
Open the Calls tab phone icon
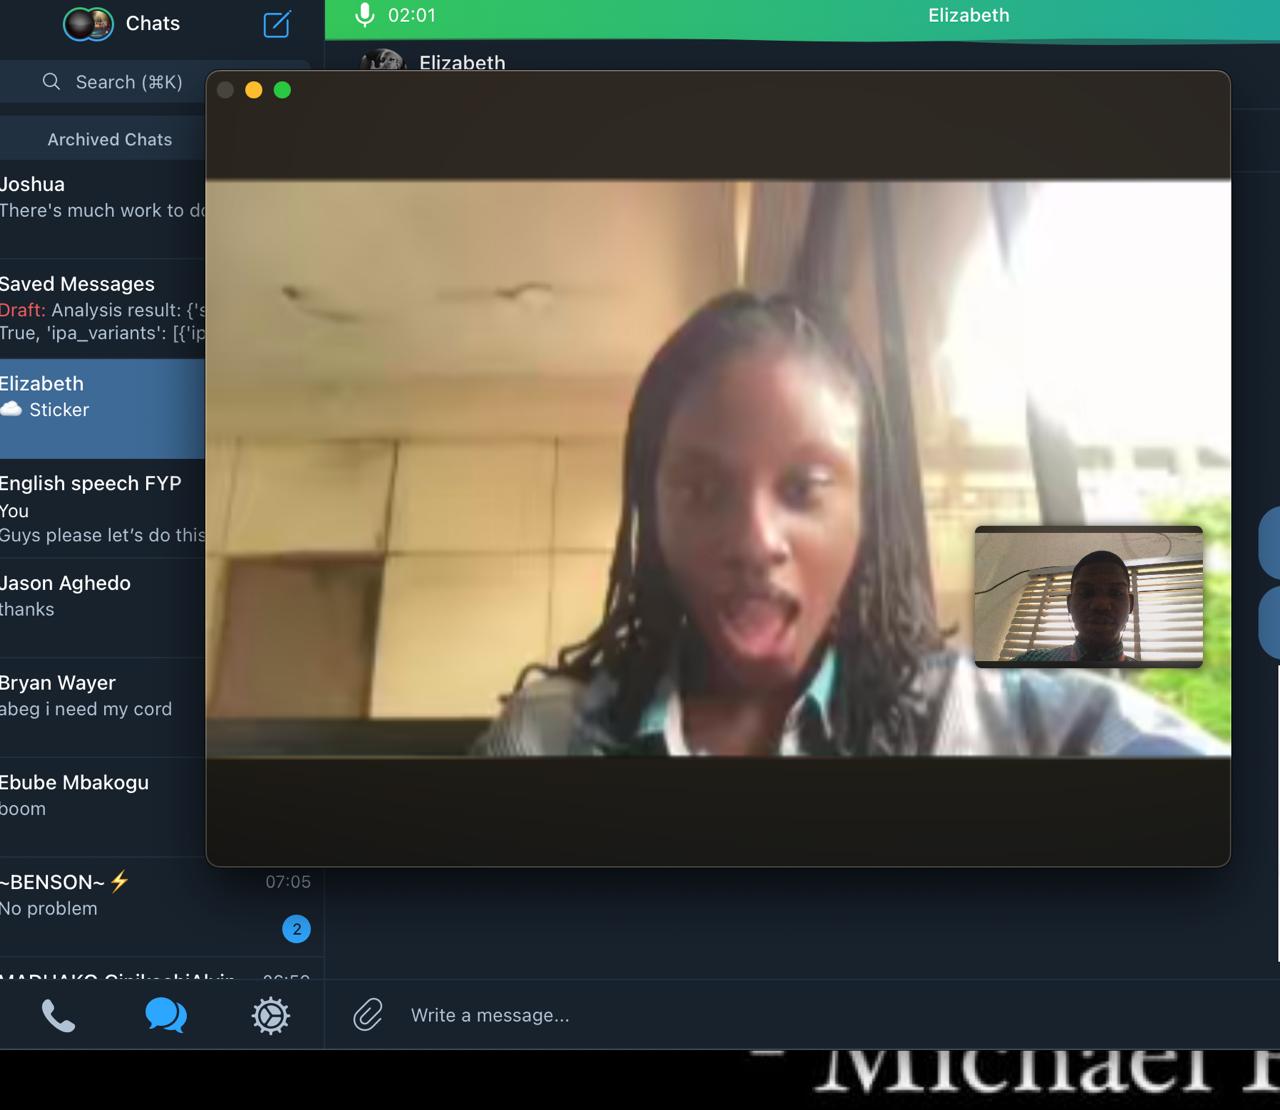coord(58,1016)
